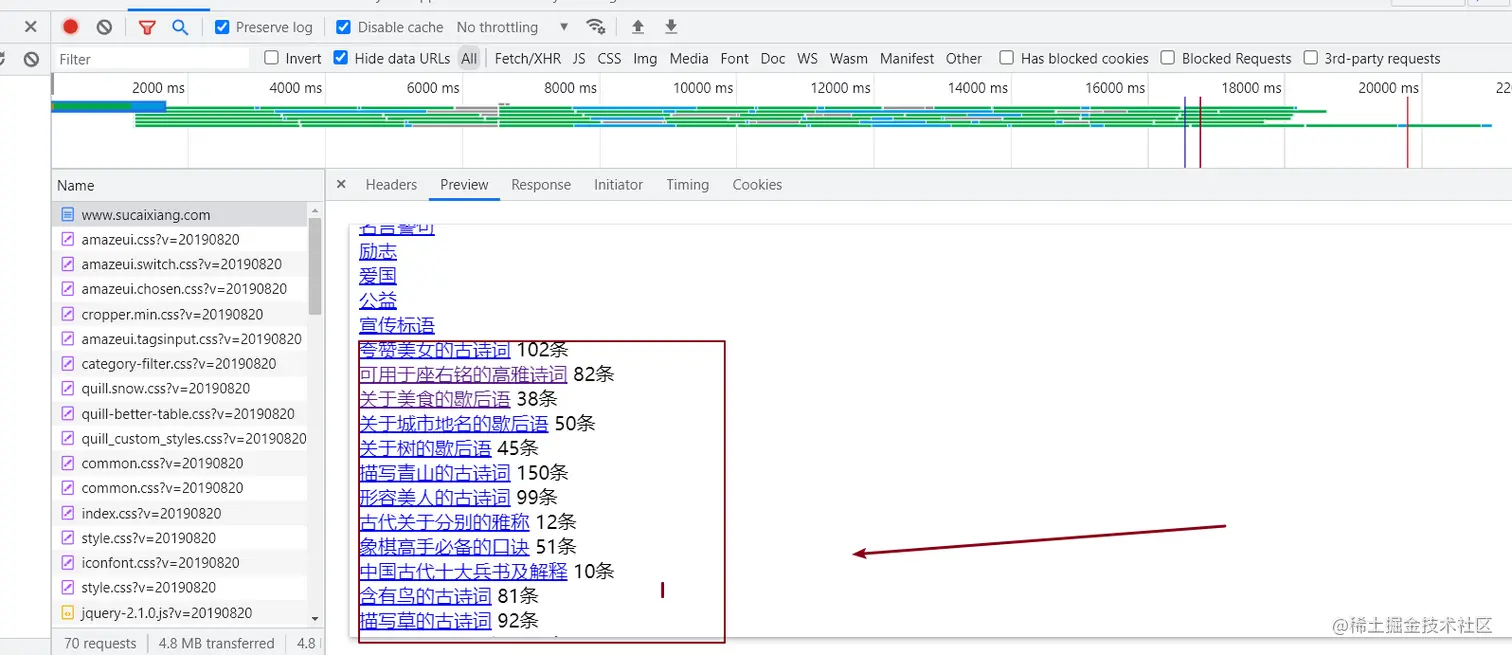Open the 宣传标语 link
Viewport: 1512px width, 655px height.
pyautogui.click(x=397, y=325)
